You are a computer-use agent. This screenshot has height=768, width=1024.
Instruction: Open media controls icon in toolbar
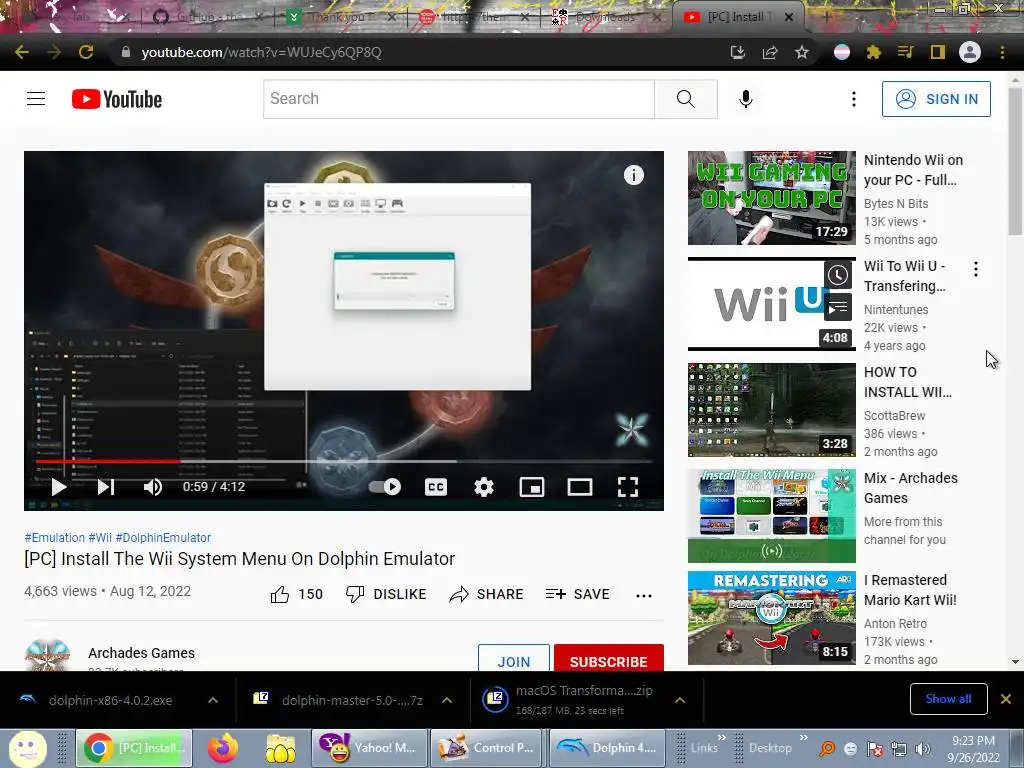tap(905, 52)
